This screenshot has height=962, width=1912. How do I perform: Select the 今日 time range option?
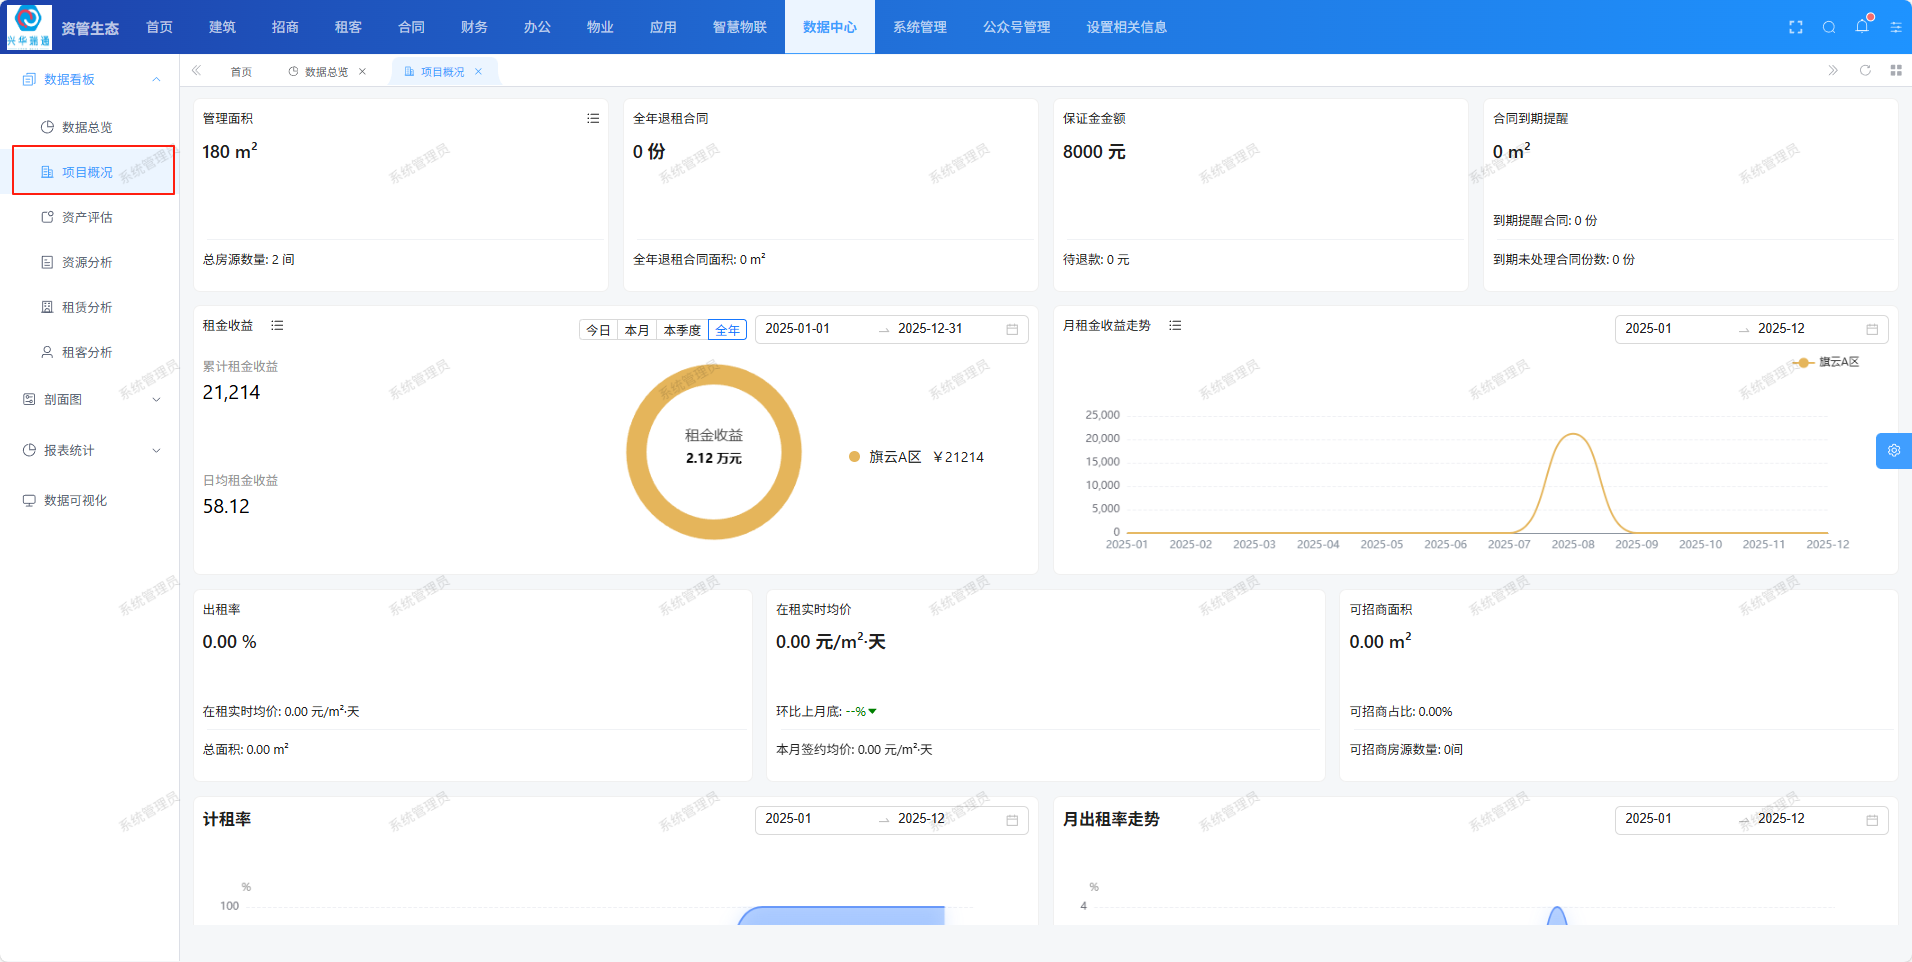pos(598,330)
